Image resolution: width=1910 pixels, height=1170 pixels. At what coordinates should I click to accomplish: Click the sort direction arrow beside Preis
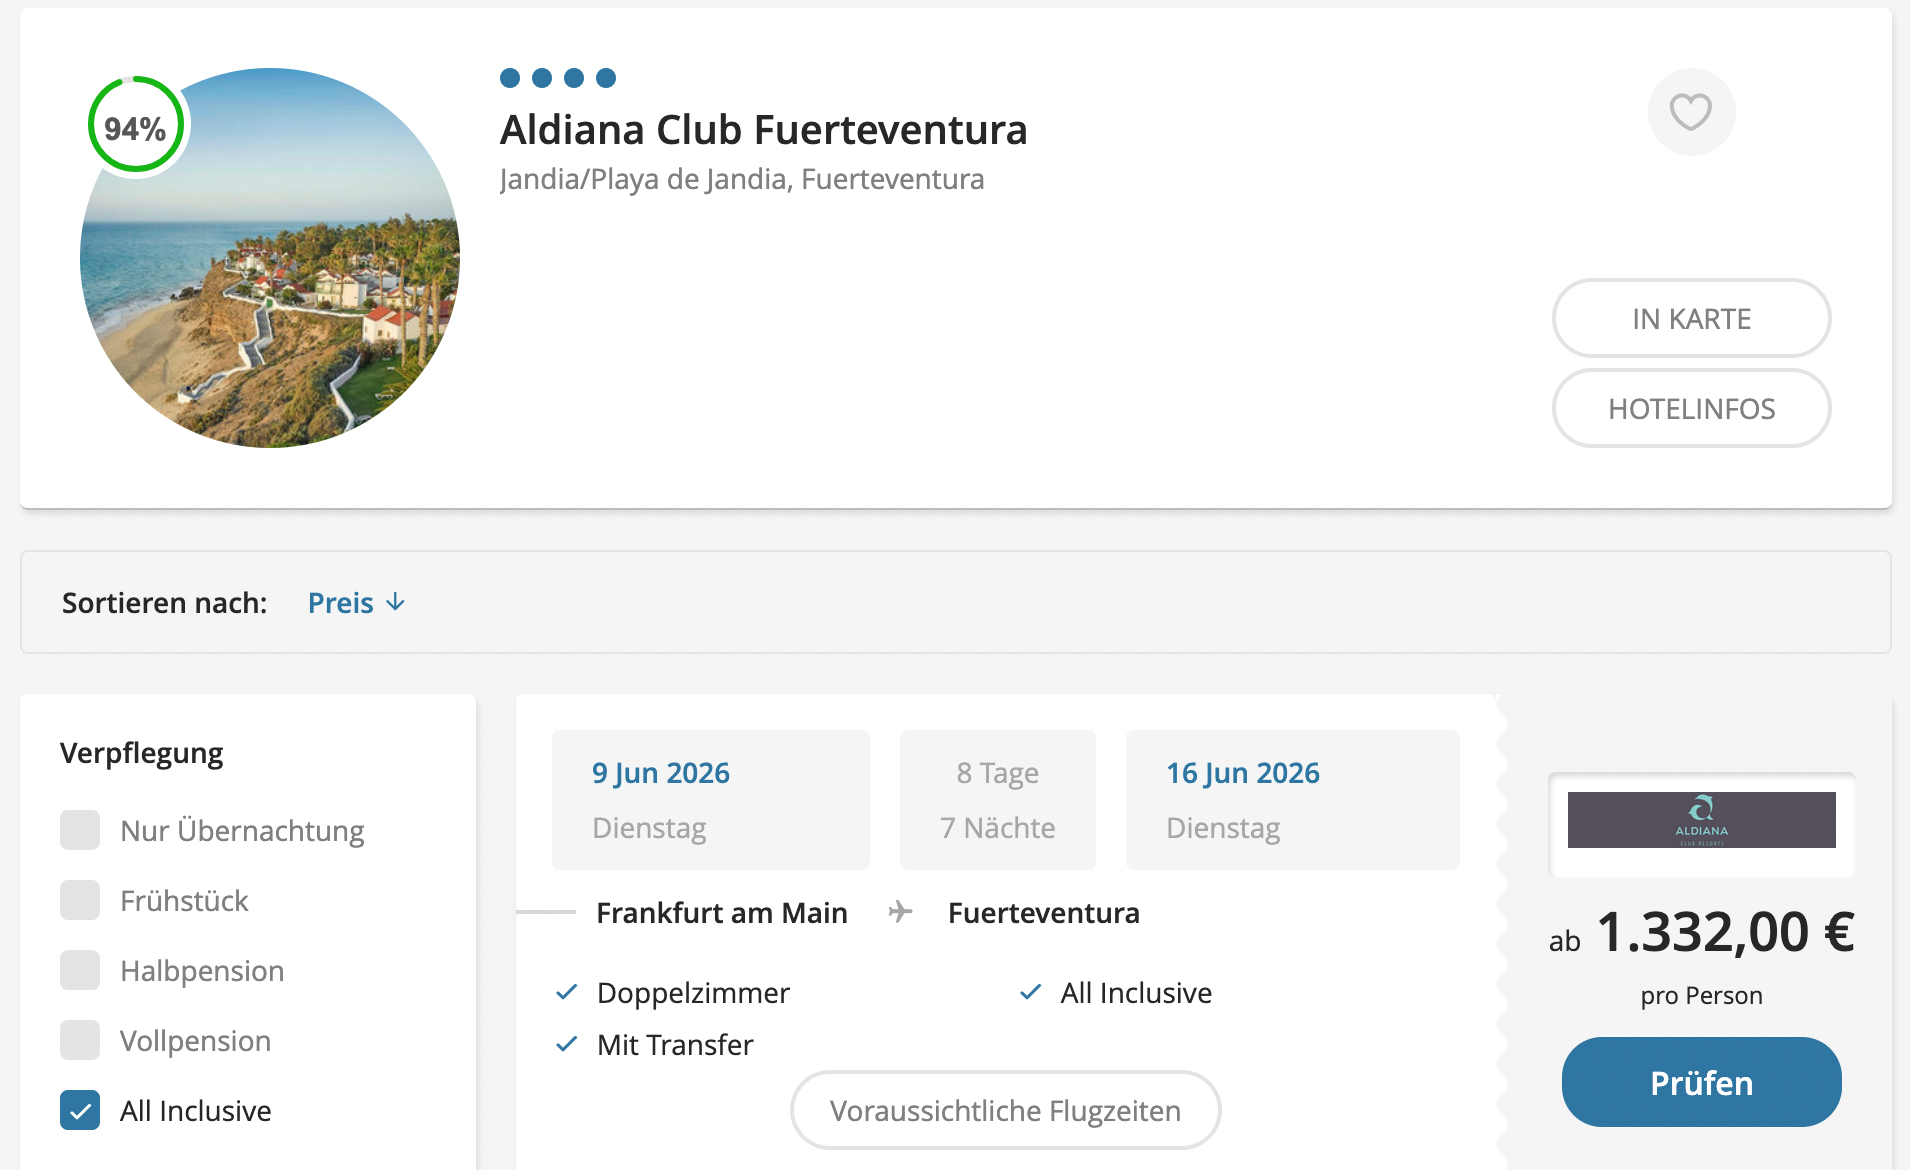coord(396,602)
